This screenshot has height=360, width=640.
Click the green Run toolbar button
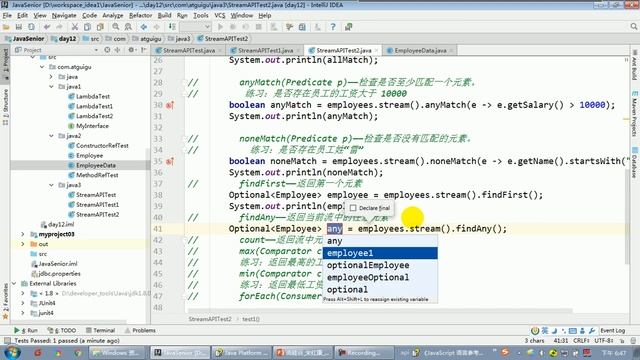tap(220, 27)
